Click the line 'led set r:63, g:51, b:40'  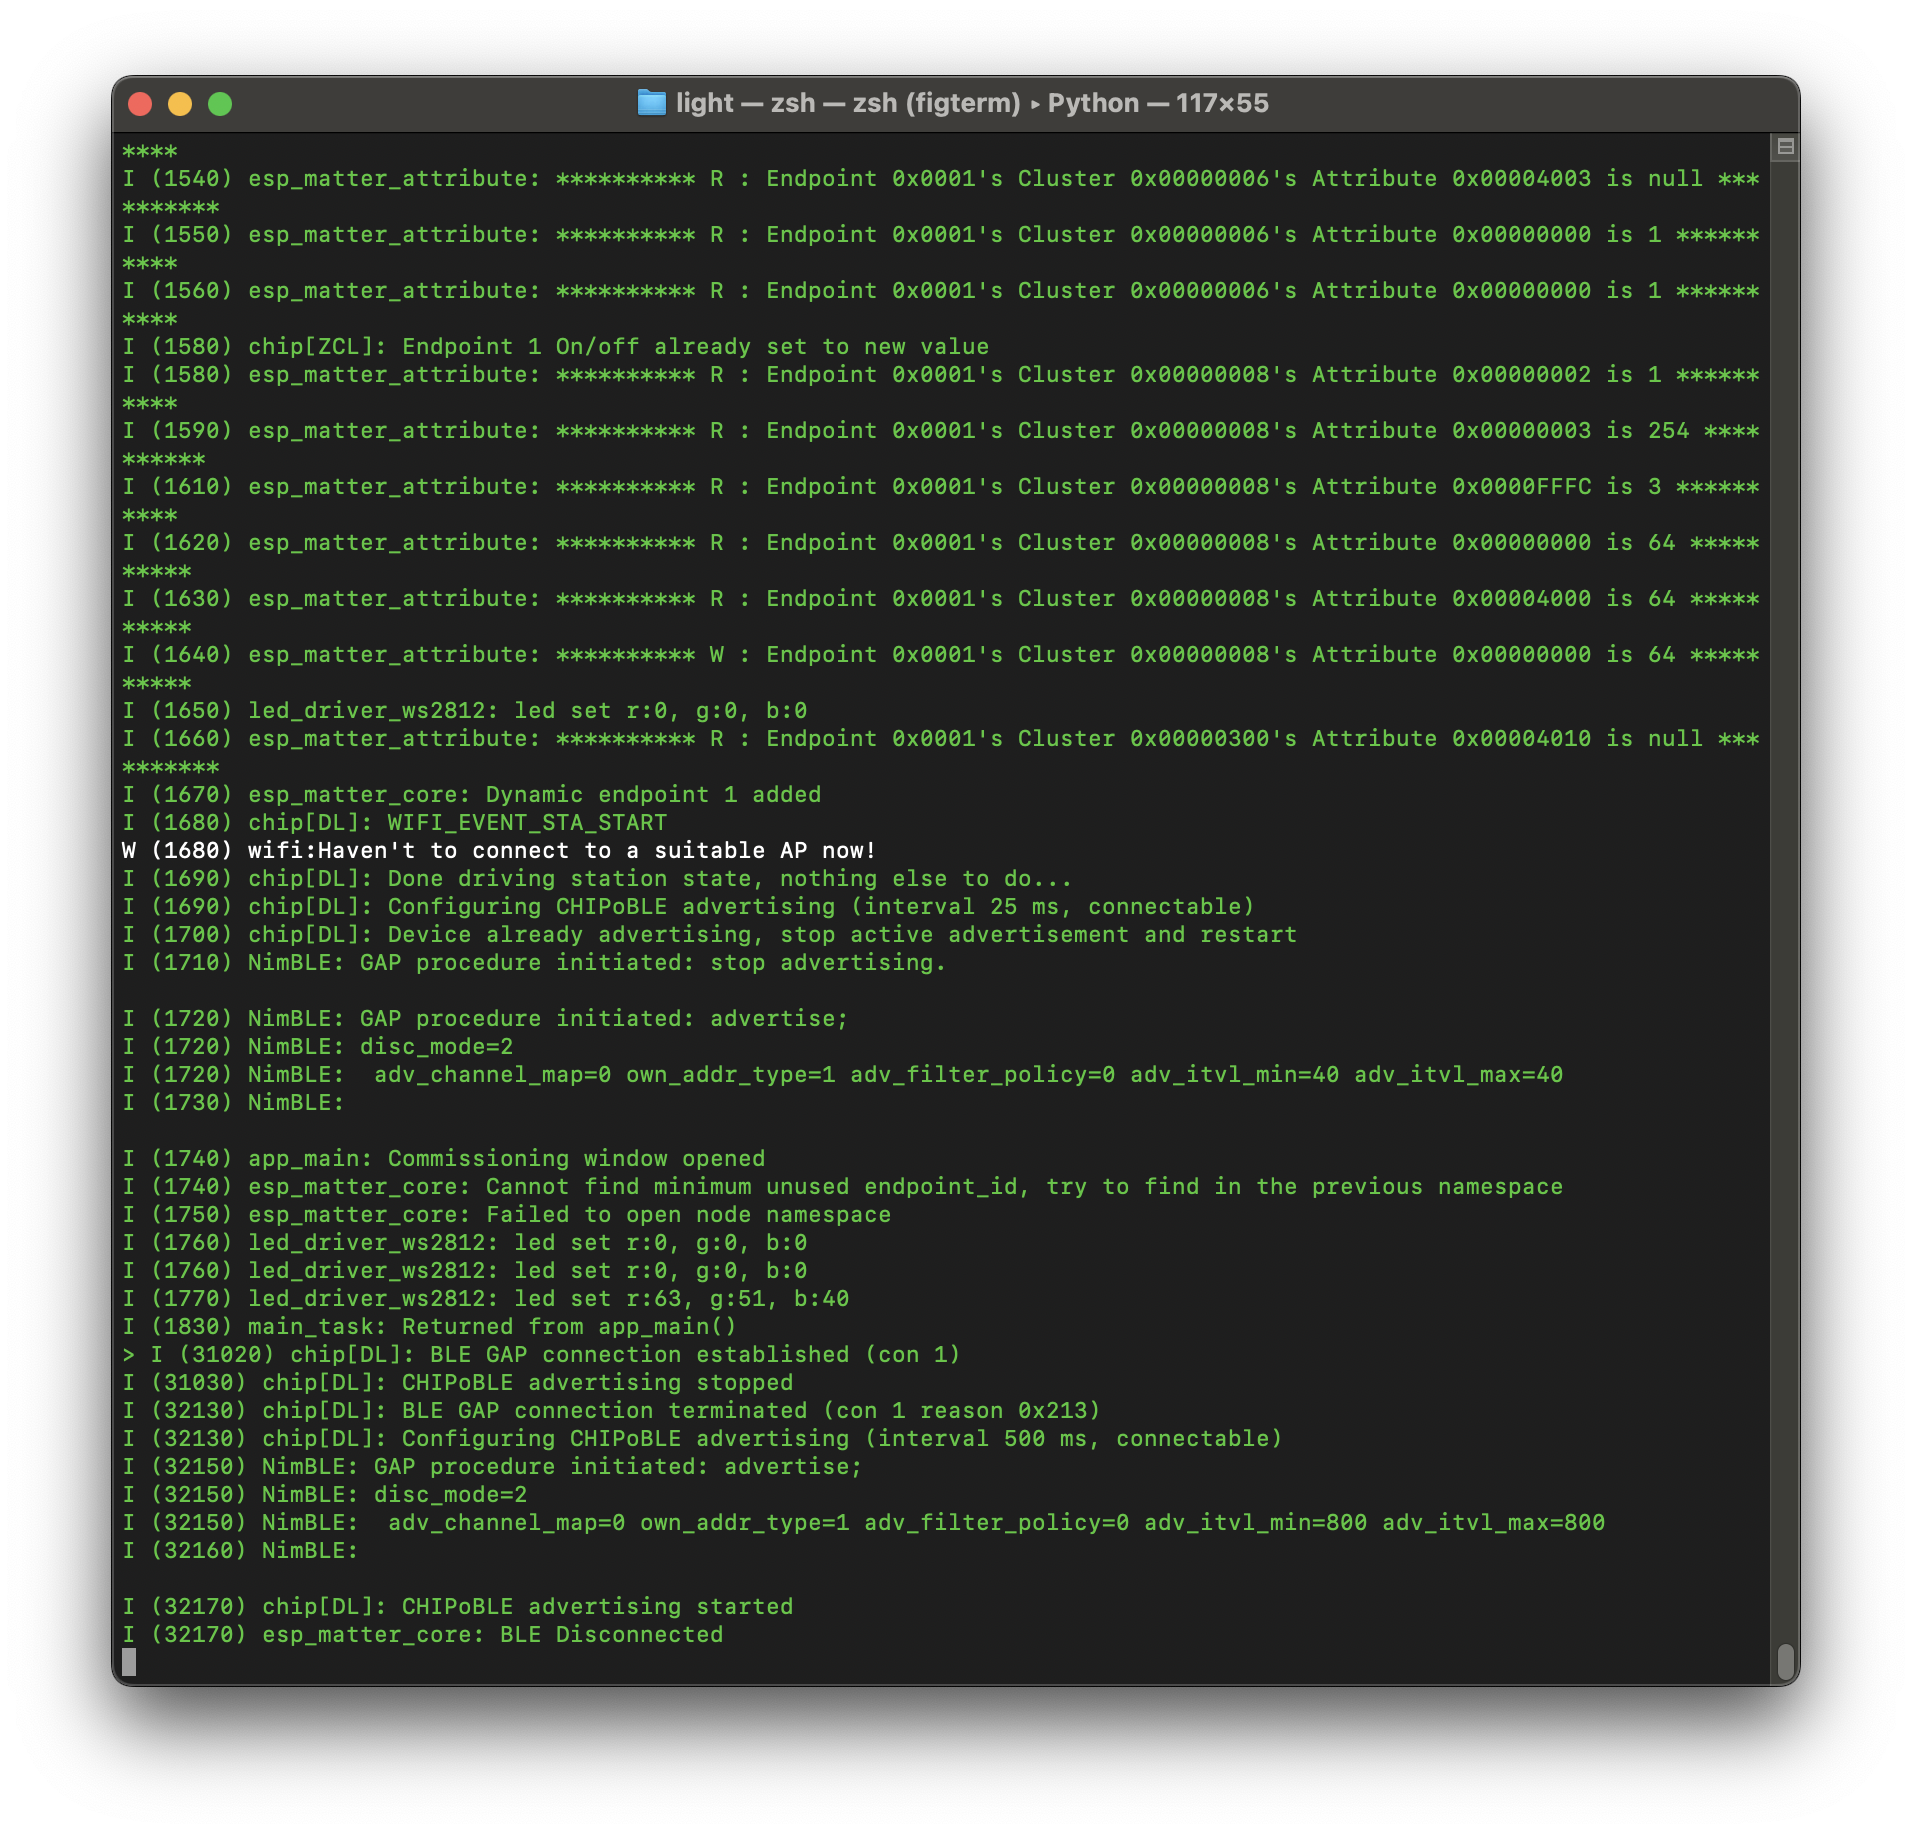[x=485, y=1298]
